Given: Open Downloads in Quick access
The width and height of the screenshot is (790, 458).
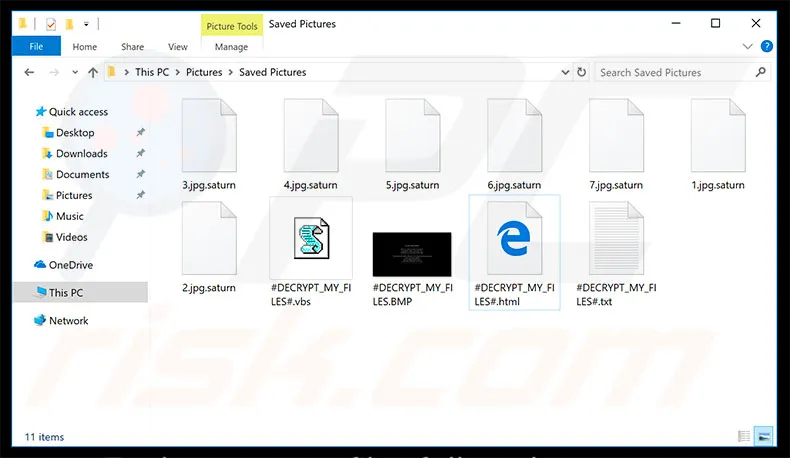Looking at the screenshot, I should point(81,153).
